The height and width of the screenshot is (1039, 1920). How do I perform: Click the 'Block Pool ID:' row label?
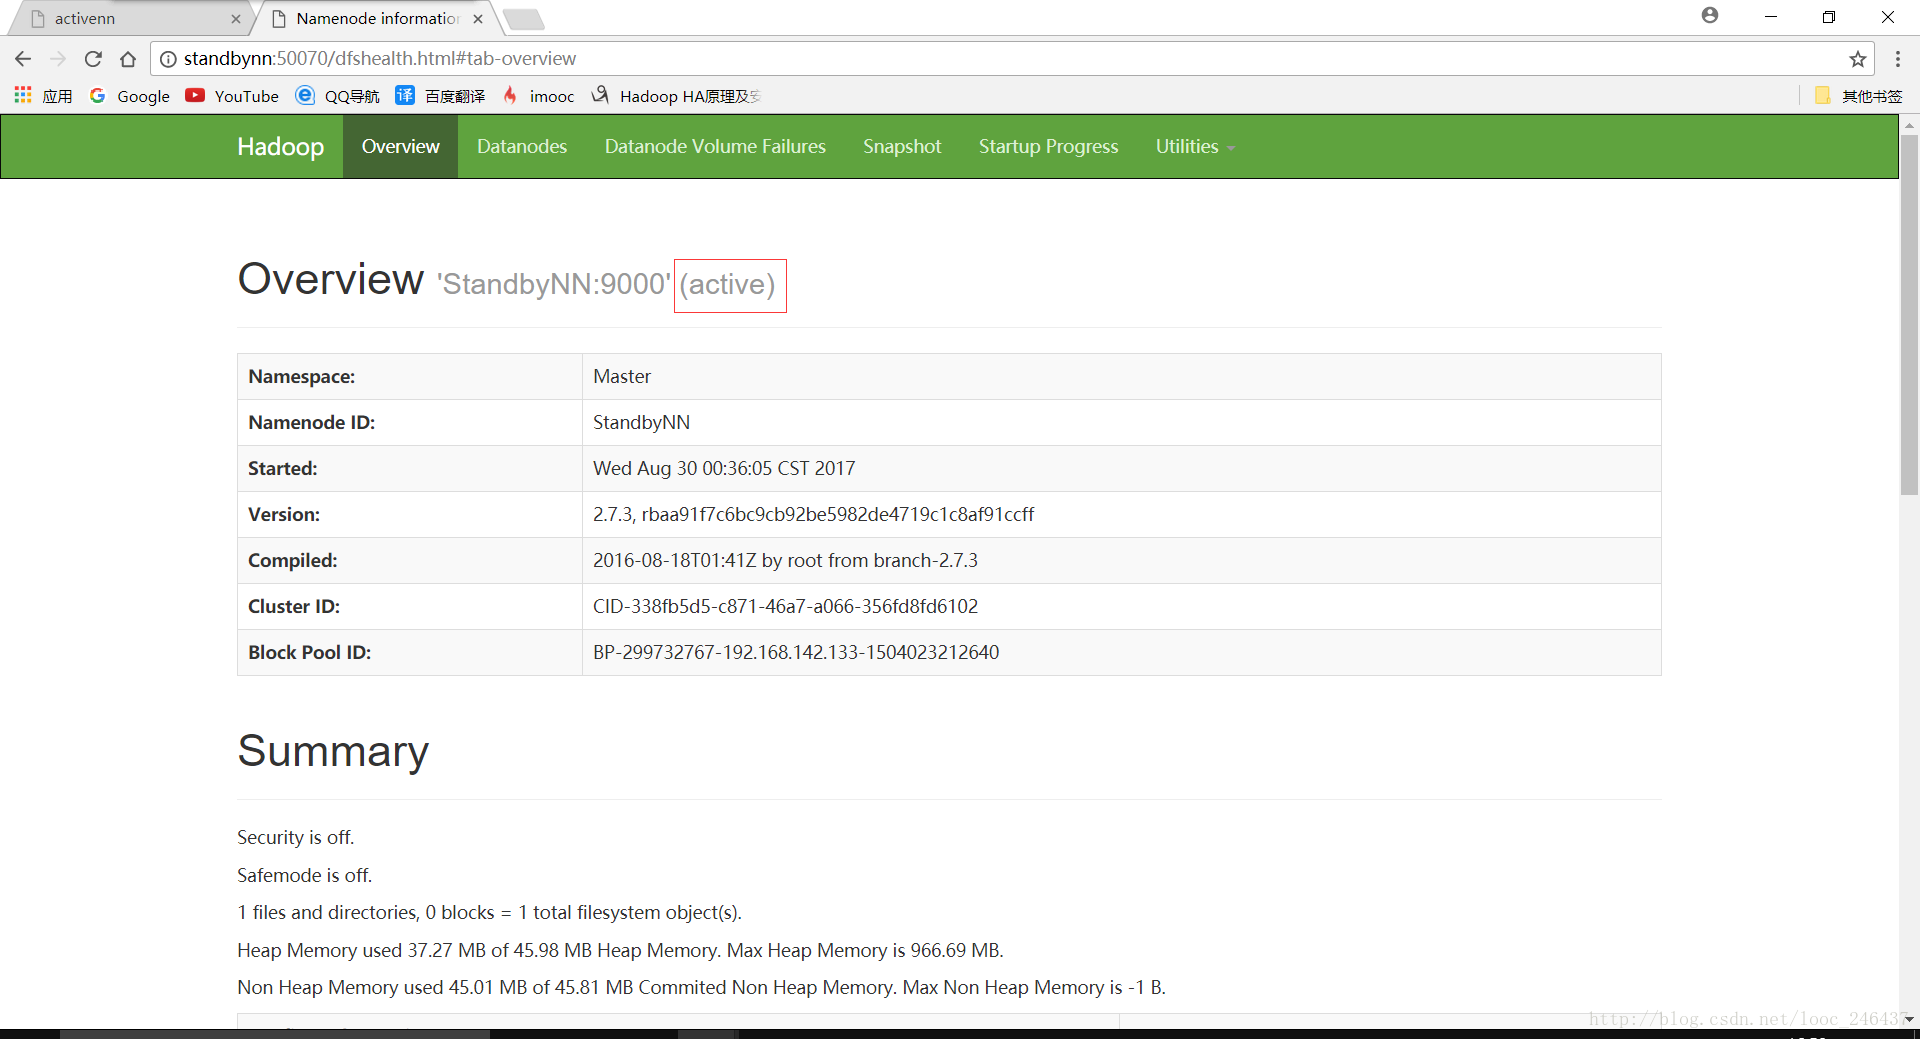pos(309,653)
